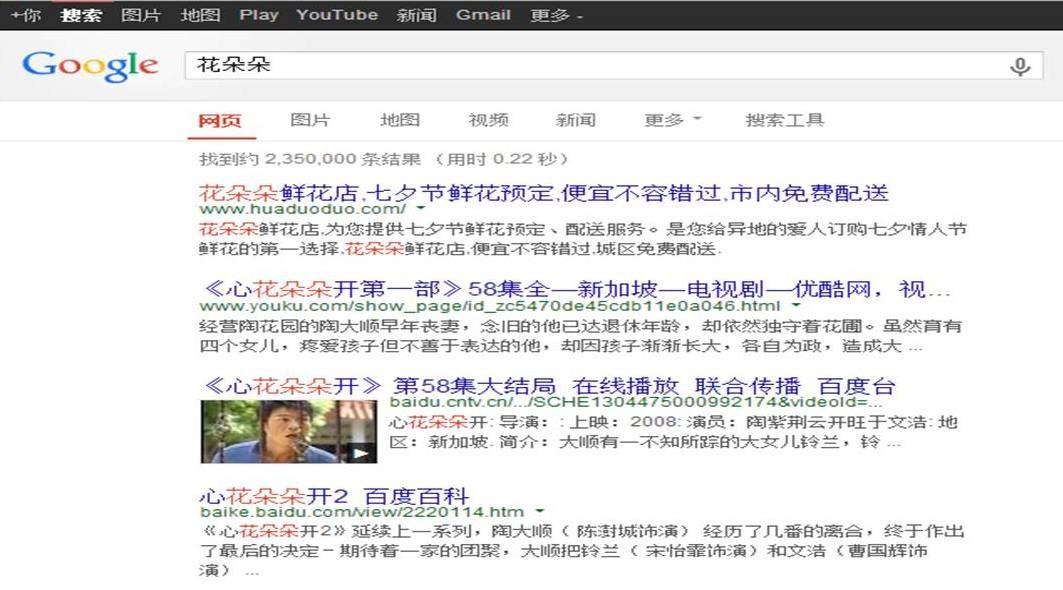This screenshot has width=1063, height=590.
Task: Click snippet starting 心花朵朵开: 导演
Action: (673, 432)
